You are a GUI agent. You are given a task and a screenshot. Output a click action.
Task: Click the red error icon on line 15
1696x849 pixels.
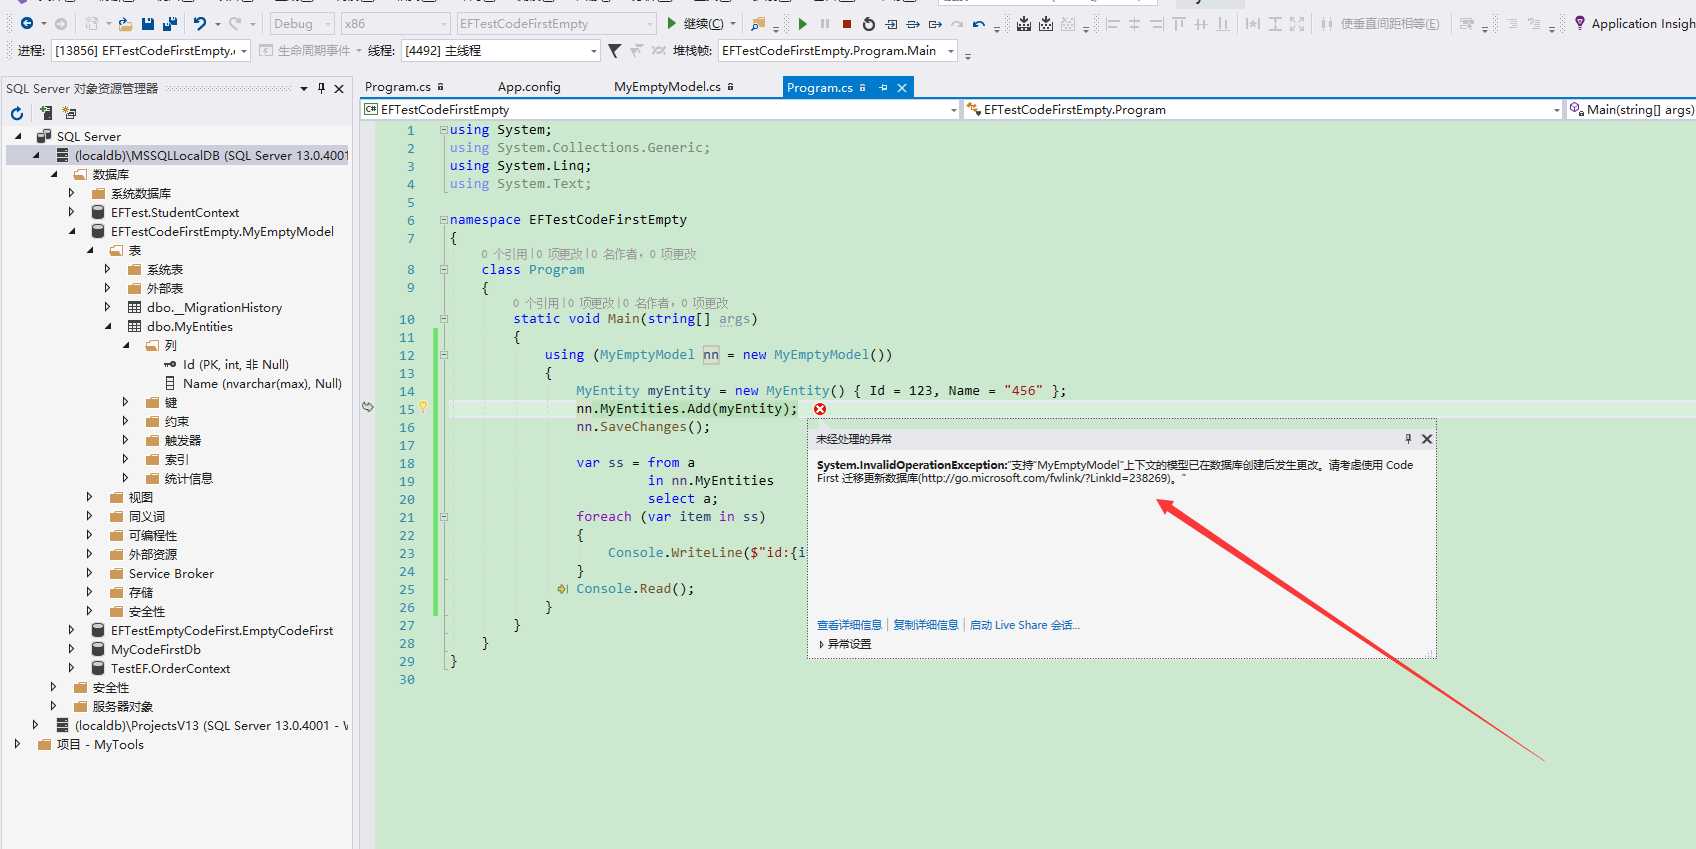coord(820,409)
